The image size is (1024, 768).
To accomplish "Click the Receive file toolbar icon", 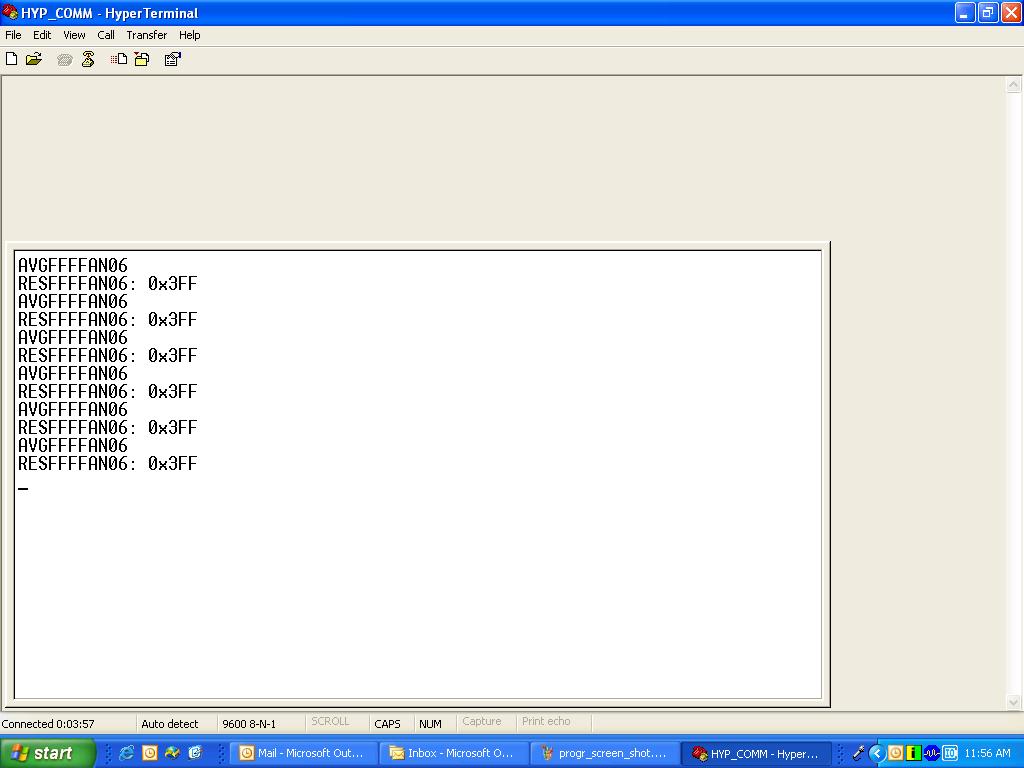I will (x=142, y=59).
